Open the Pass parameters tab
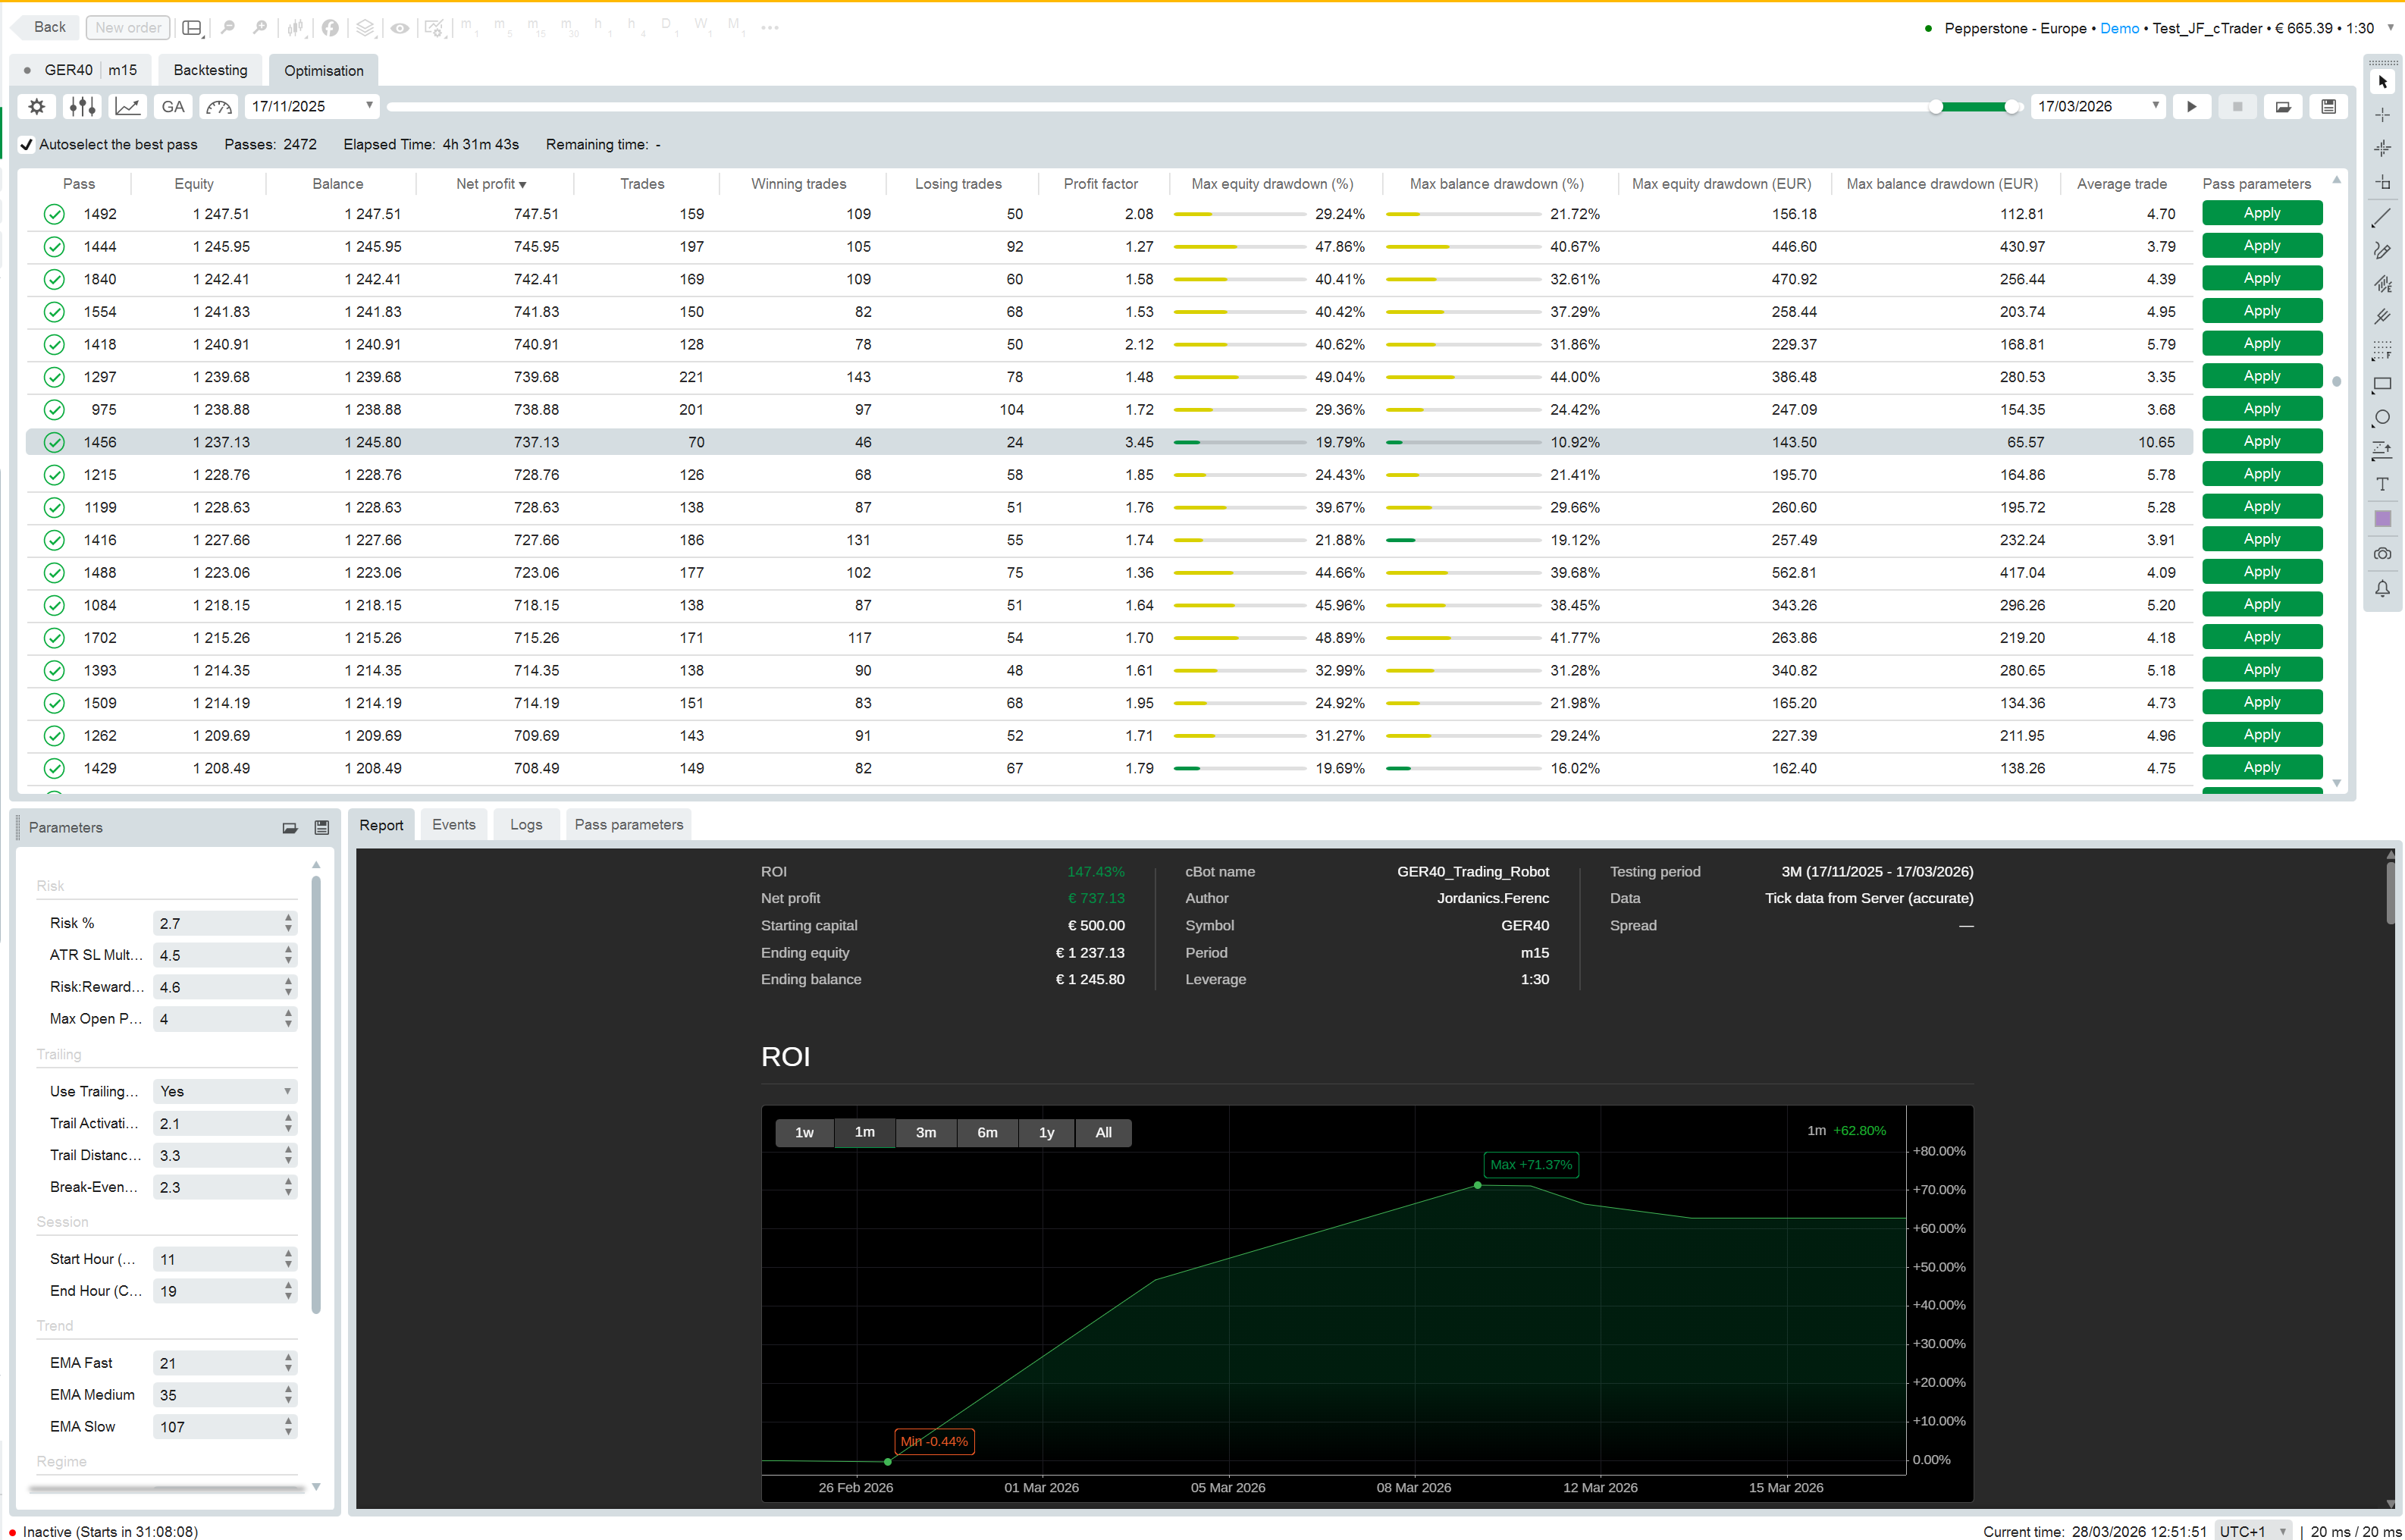 (x=628, y=824)
